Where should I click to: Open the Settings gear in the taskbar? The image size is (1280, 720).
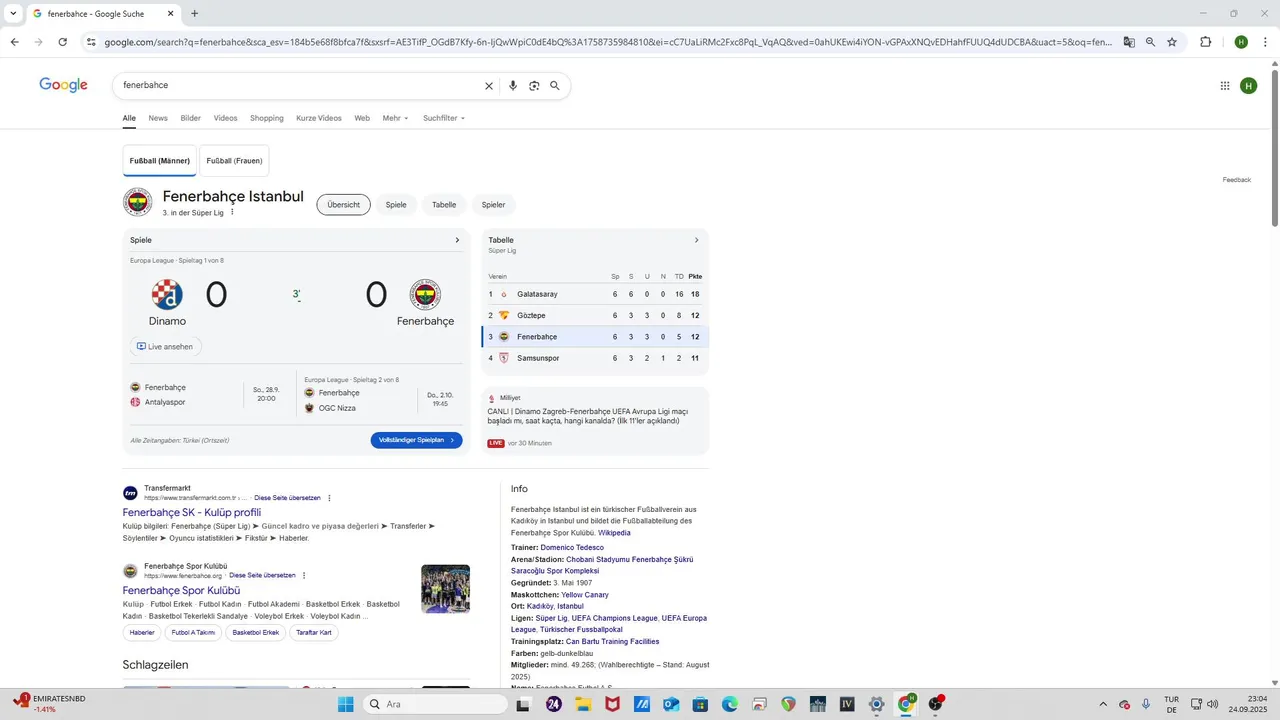click(877, 704)
